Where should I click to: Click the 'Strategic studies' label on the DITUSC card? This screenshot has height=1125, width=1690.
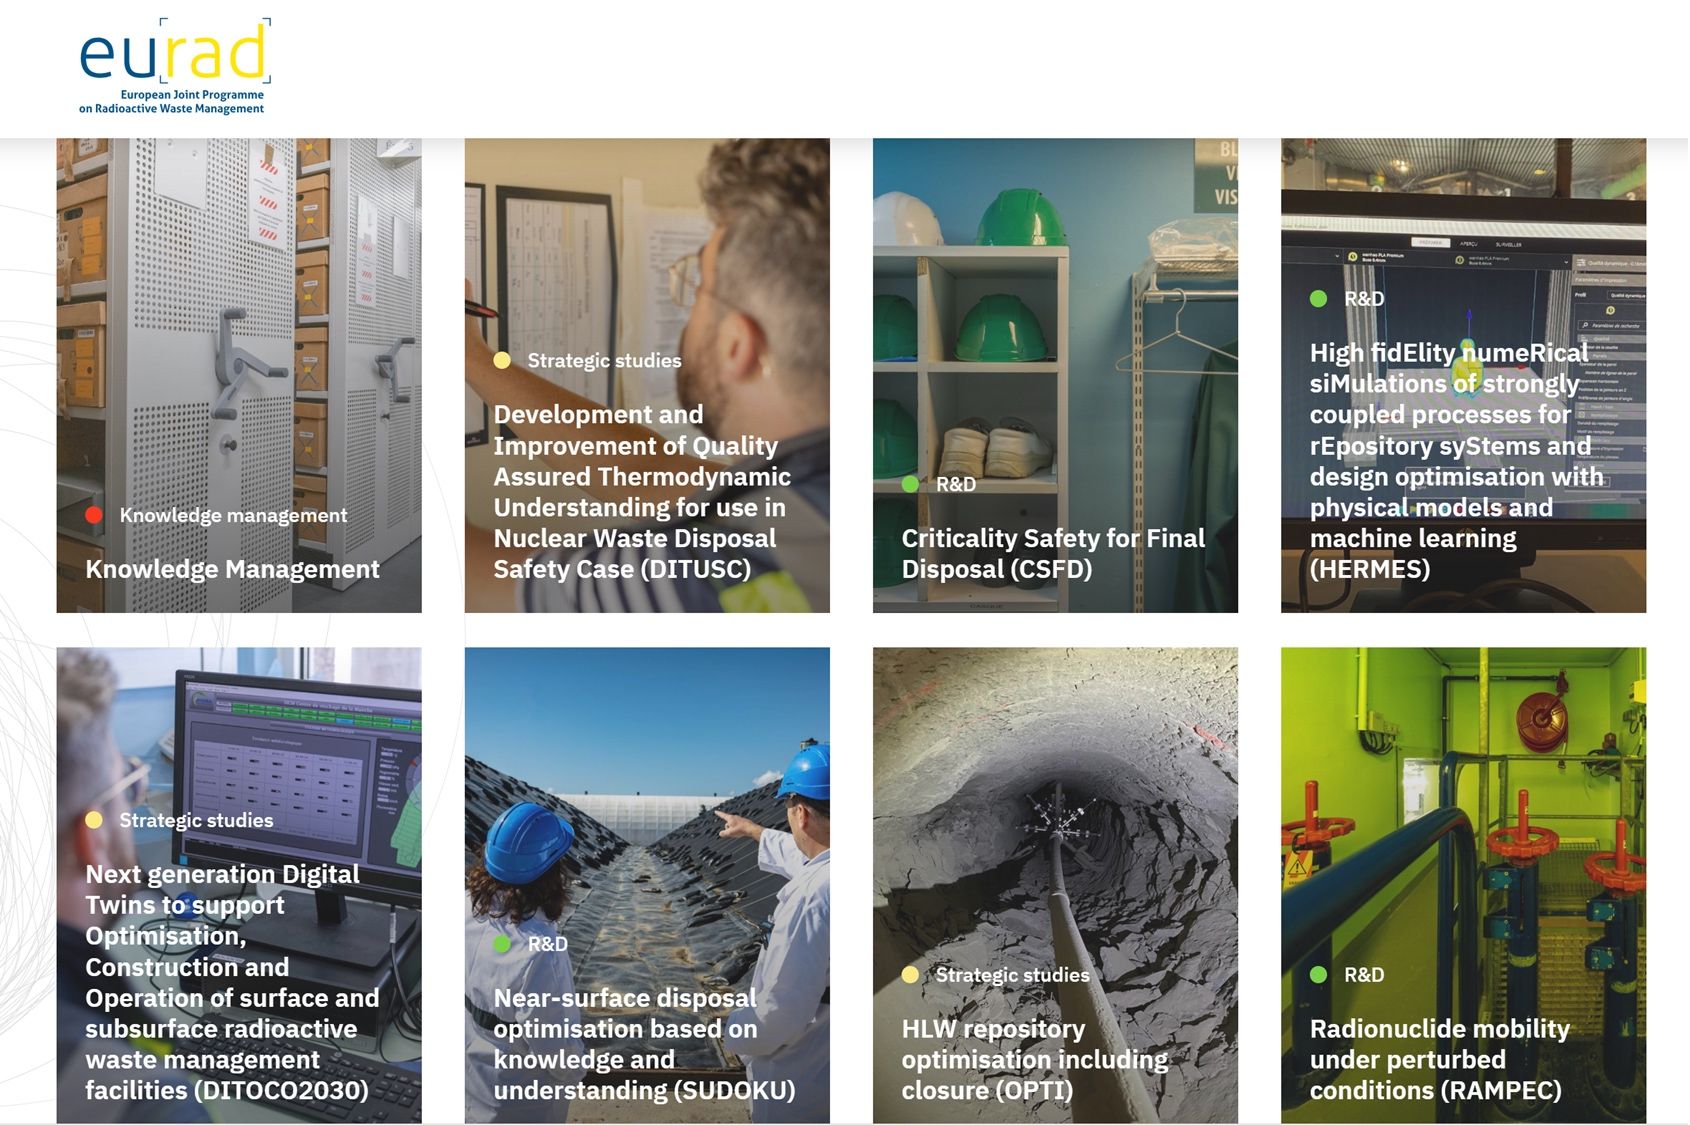click(x=604, y=360)
